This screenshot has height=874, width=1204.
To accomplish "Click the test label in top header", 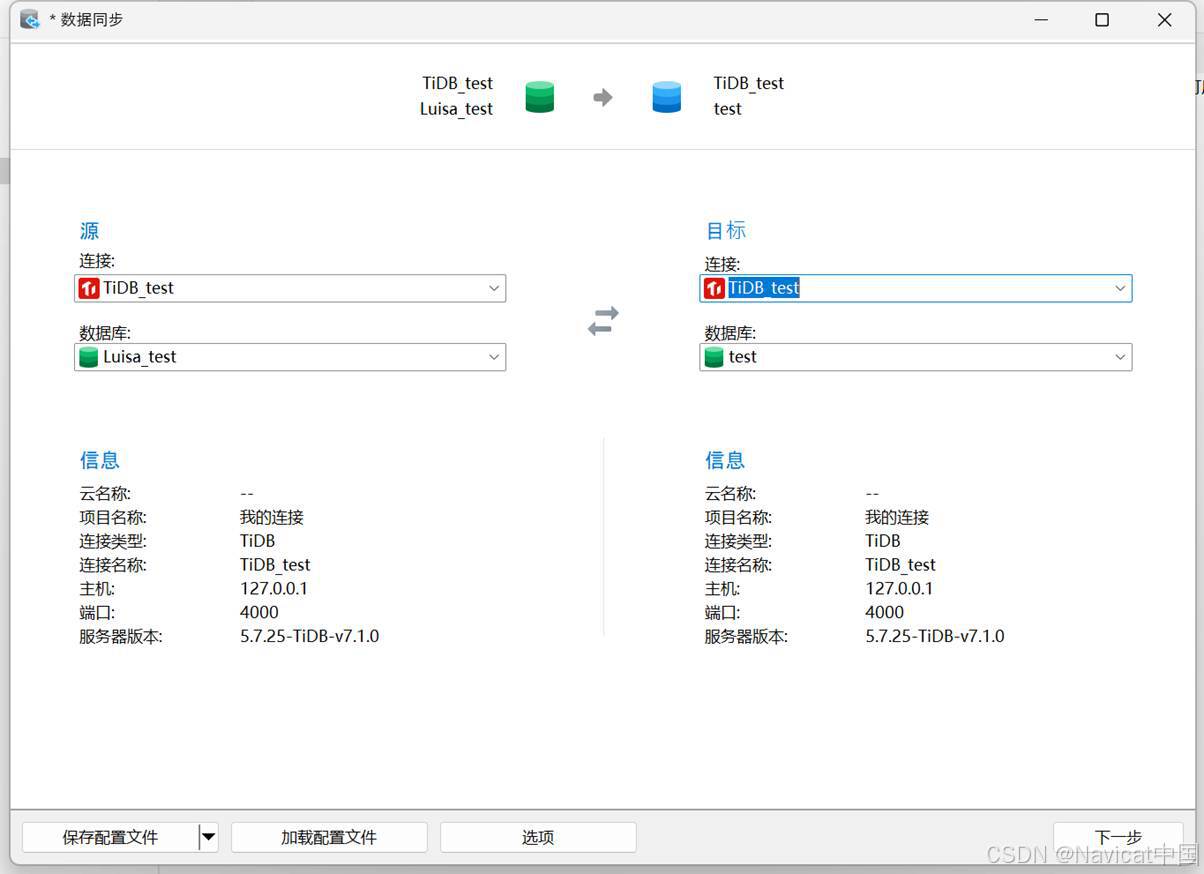I will pyautogui.click(x=728, y=109).
